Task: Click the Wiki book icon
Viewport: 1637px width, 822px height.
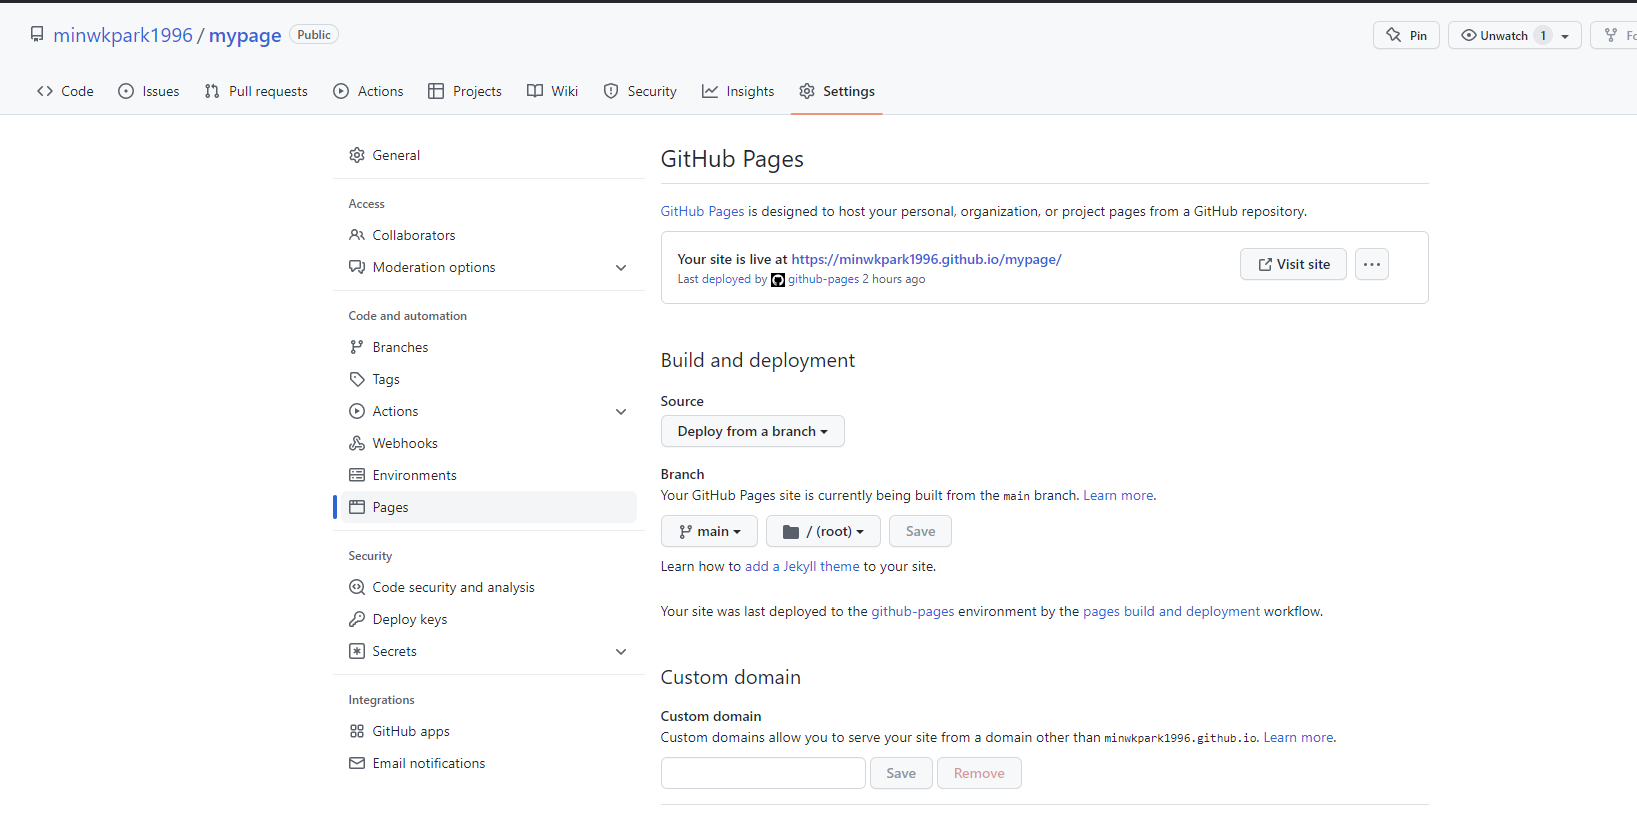Action: point(535,91)
